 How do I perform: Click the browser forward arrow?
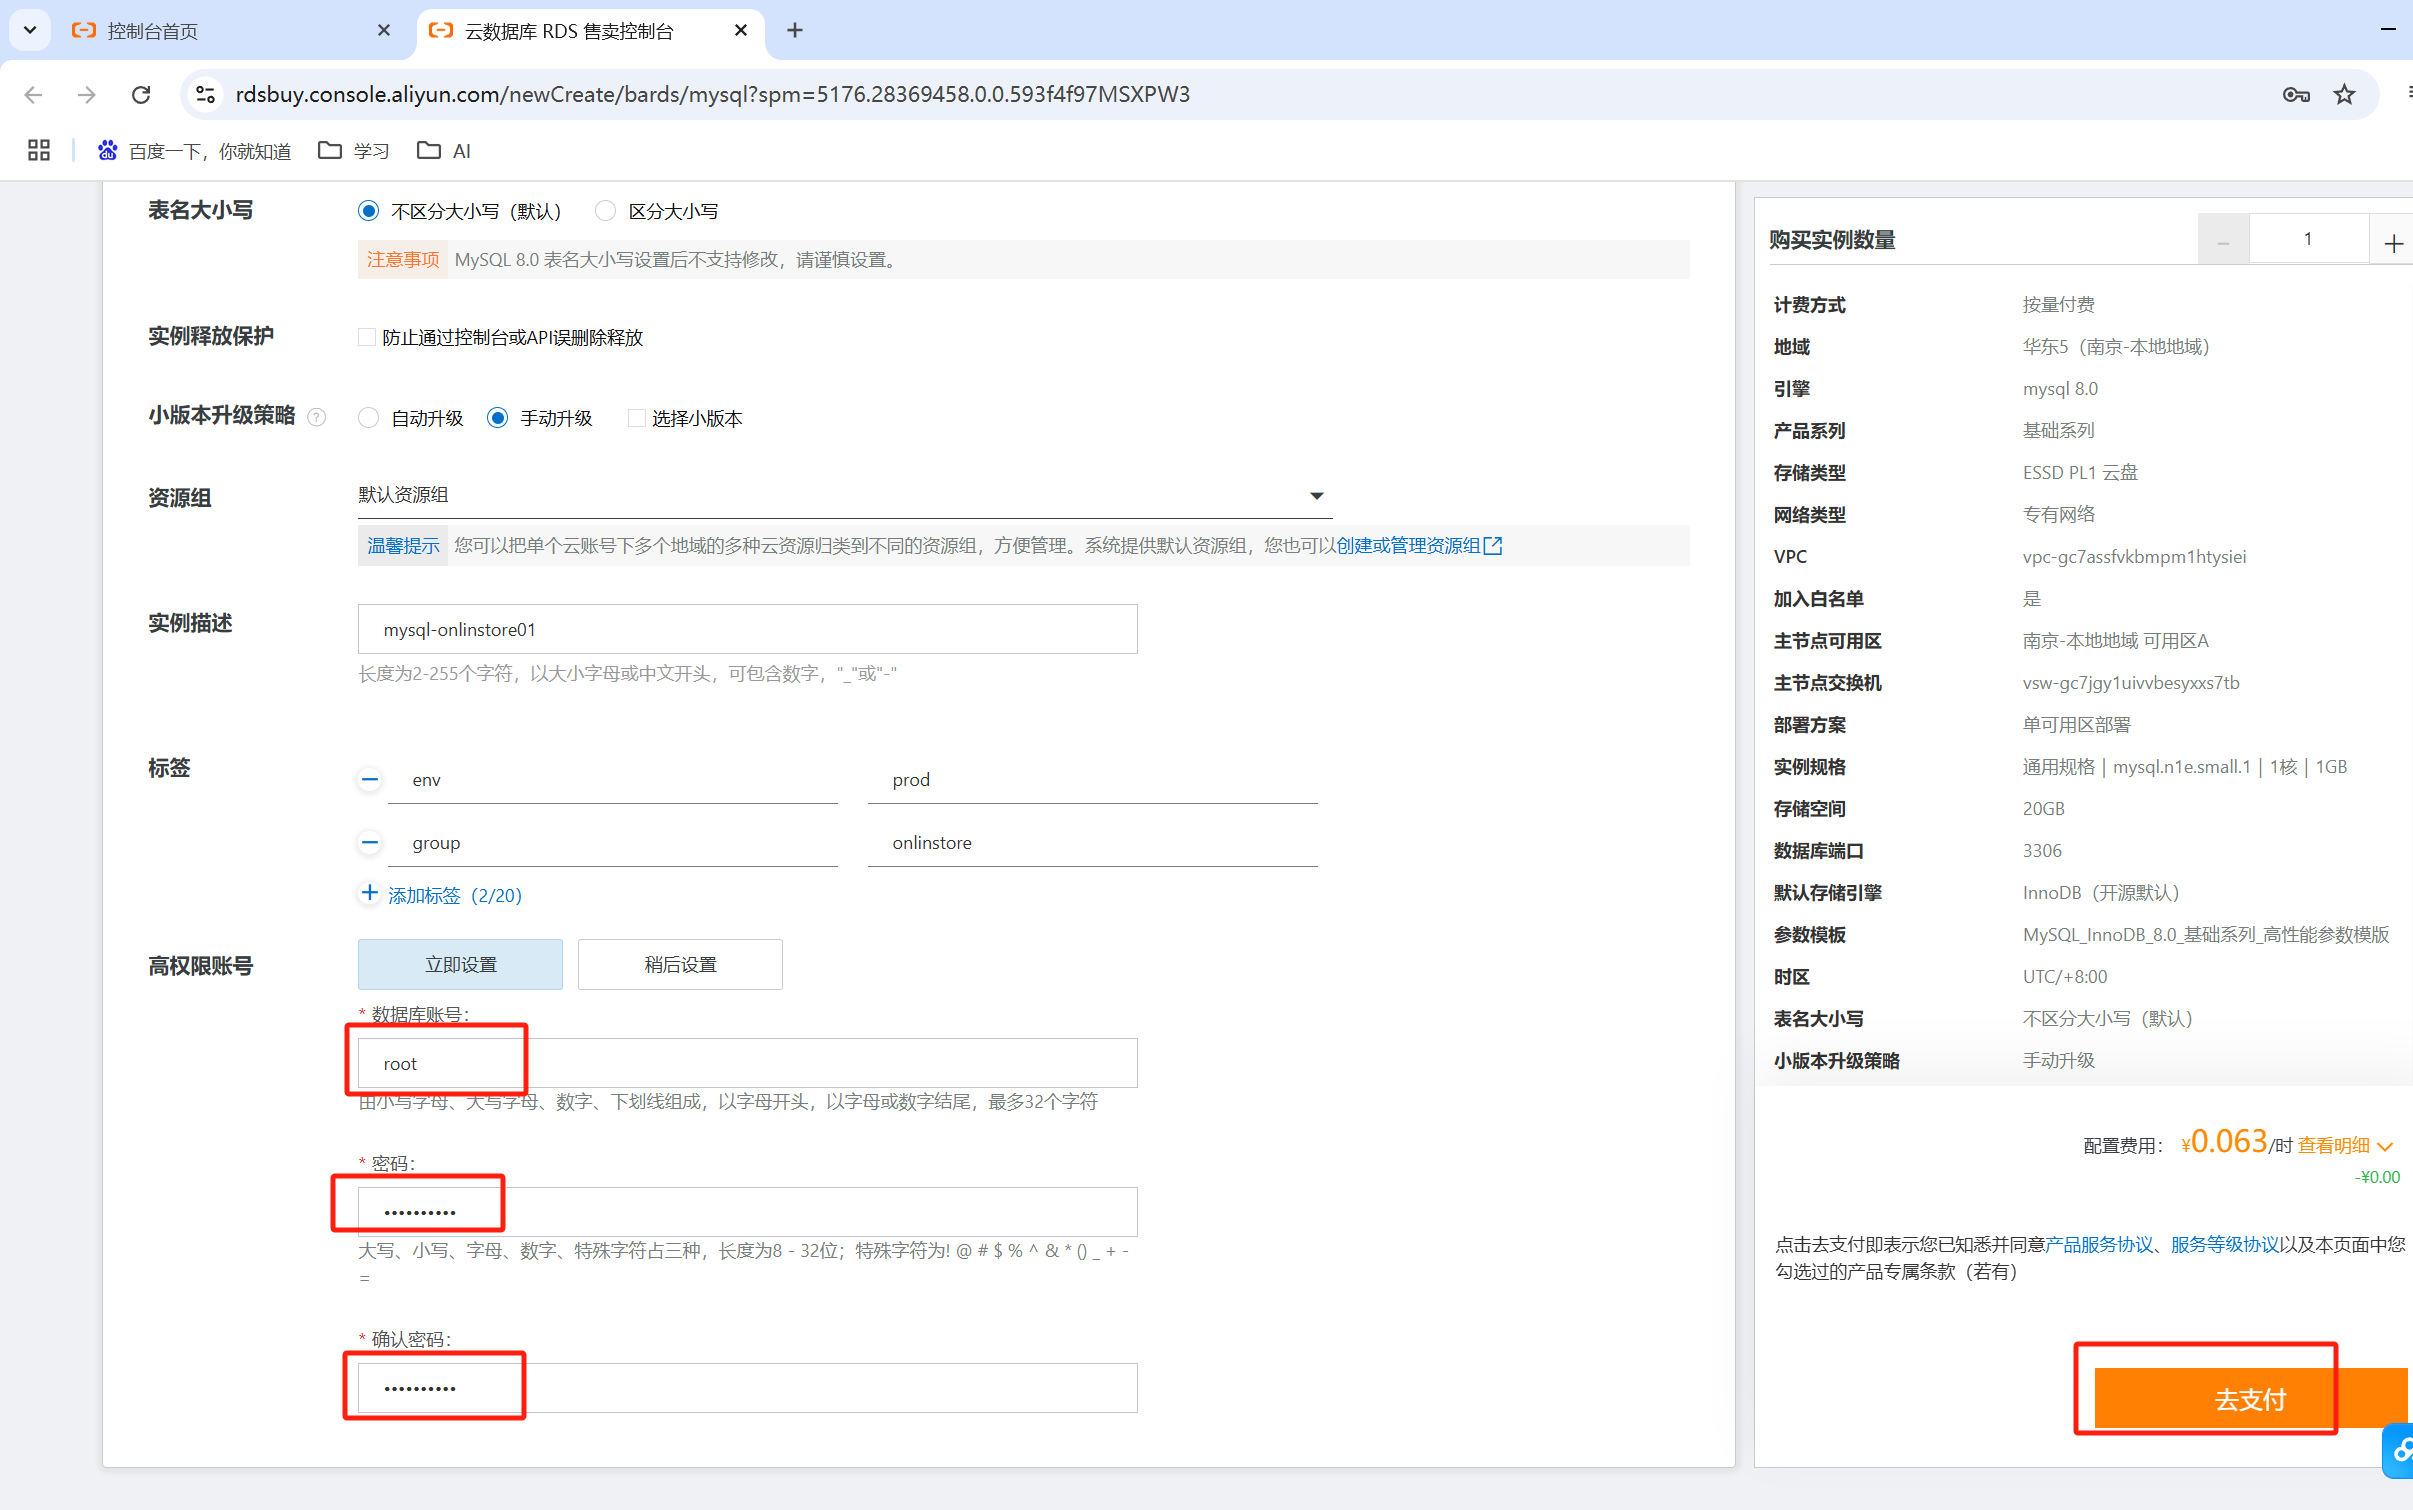click(87, 94)
